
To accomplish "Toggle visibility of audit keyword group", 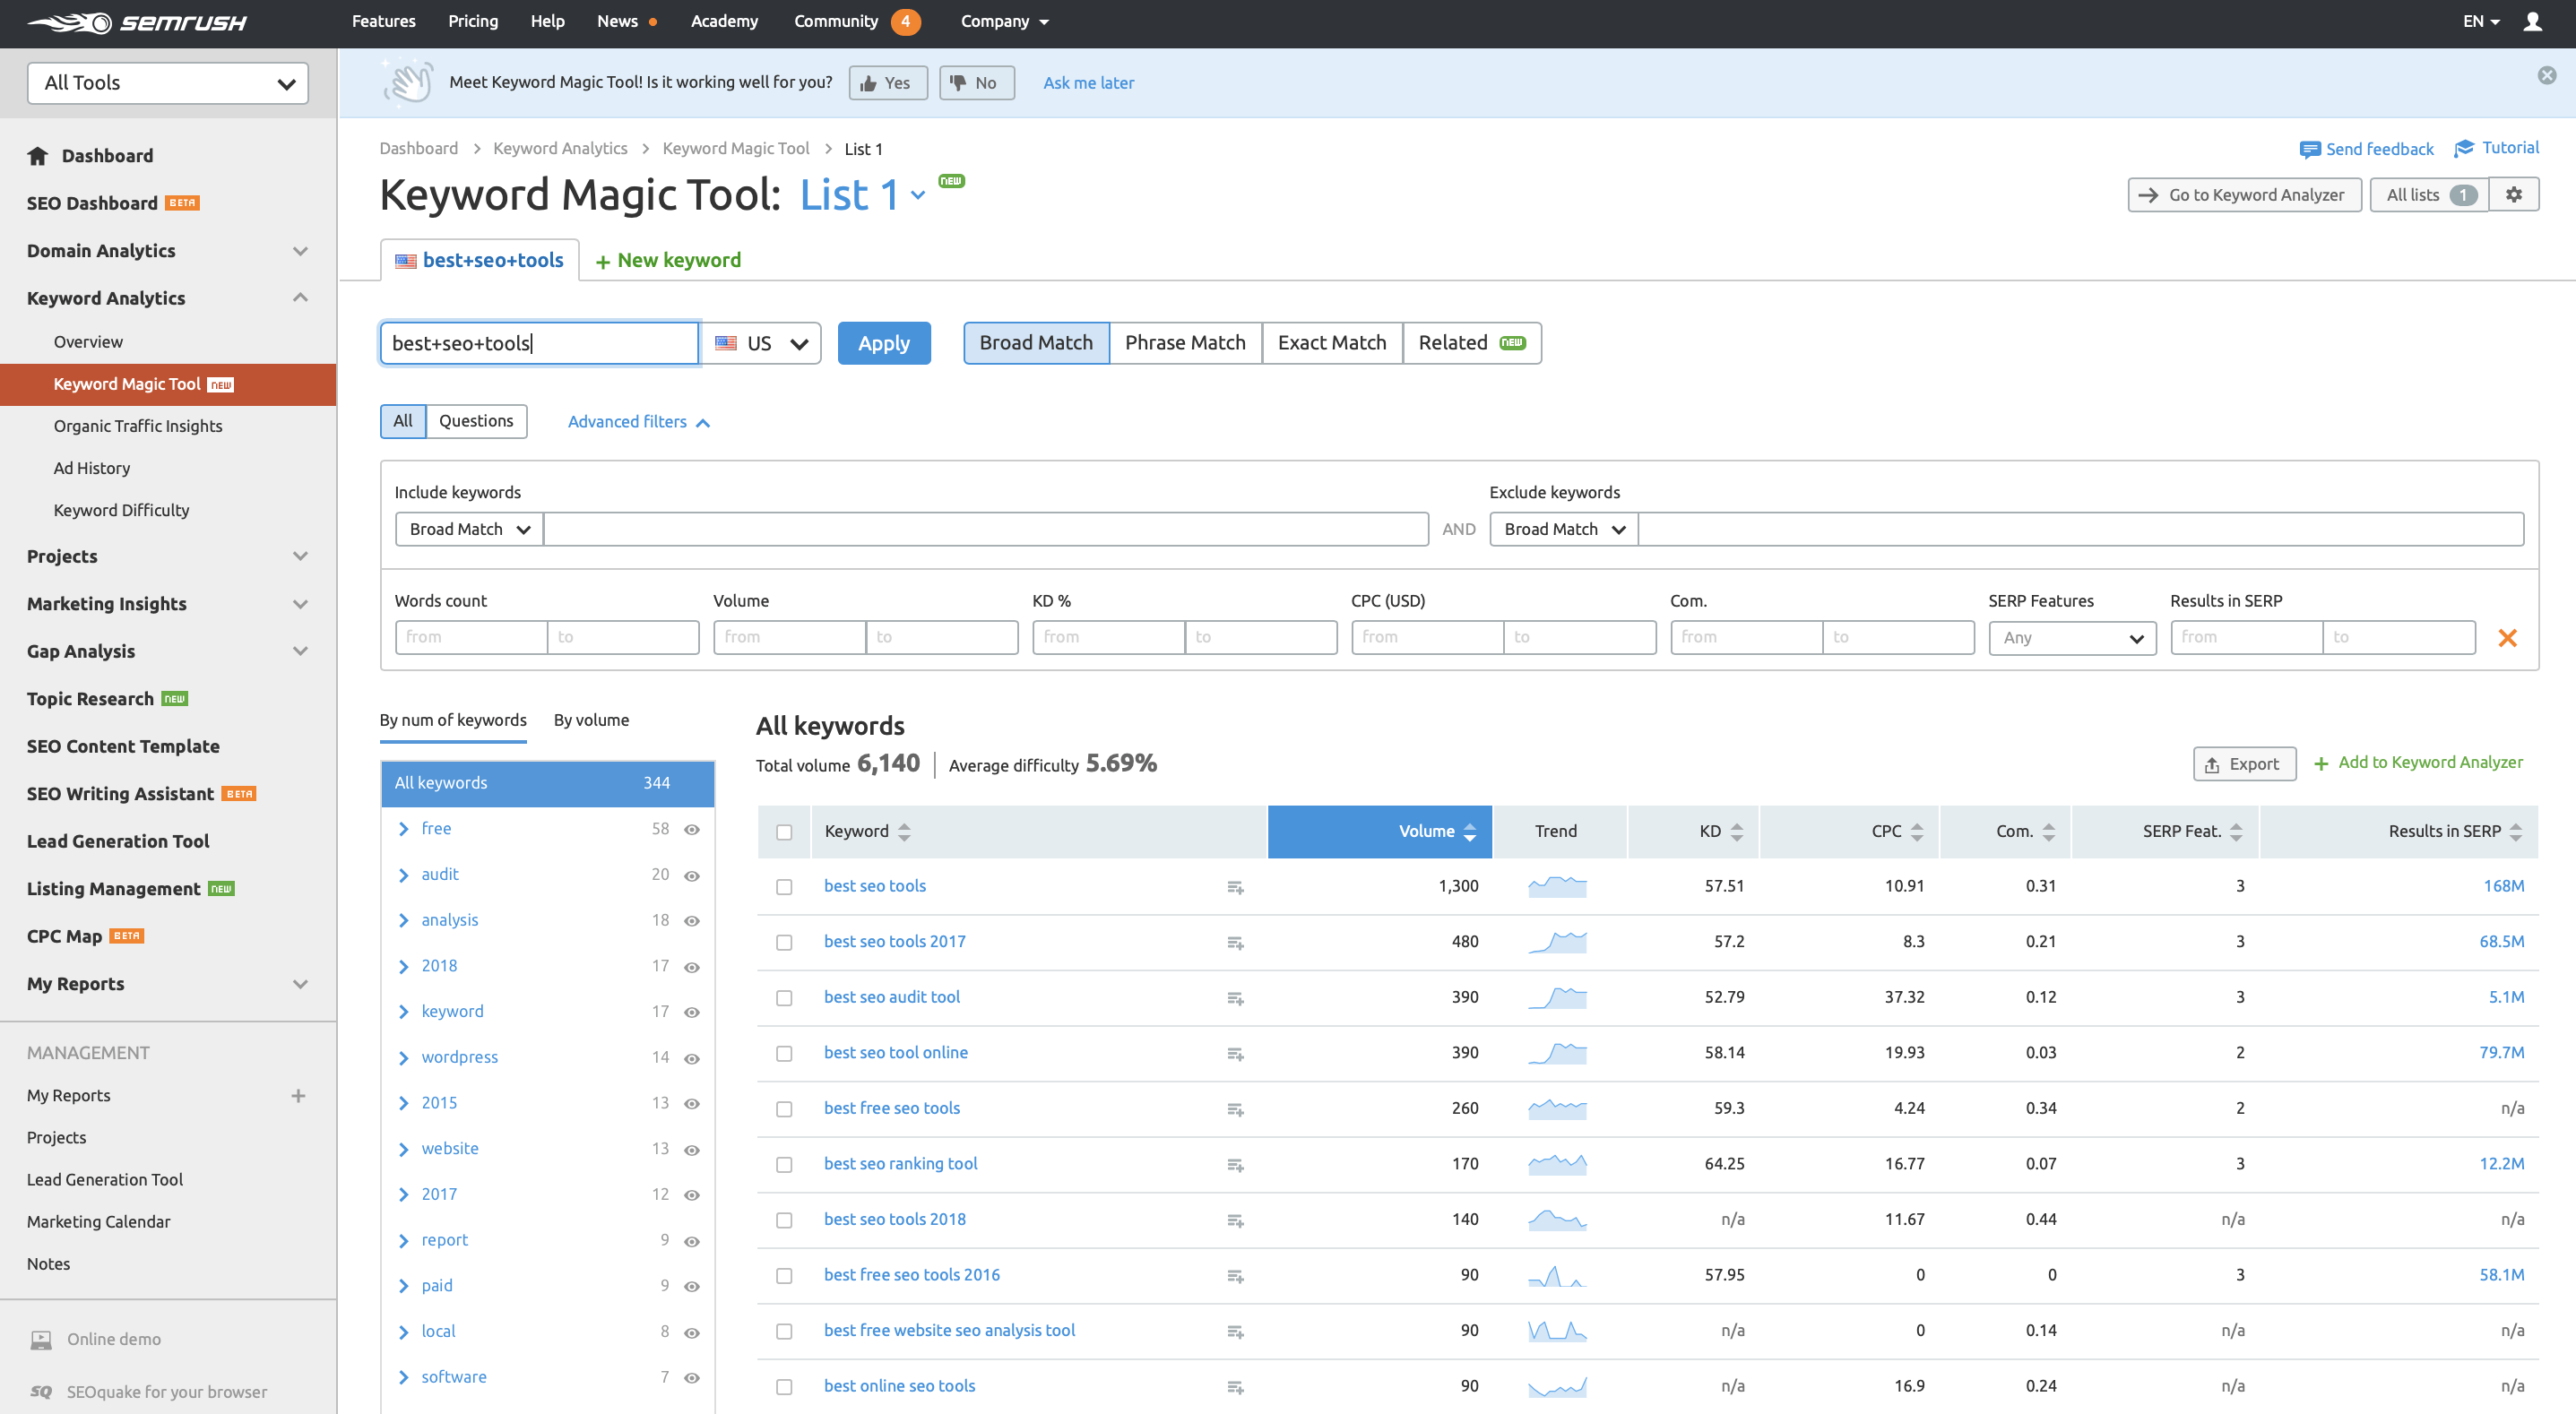I will [x=691, y=876].
